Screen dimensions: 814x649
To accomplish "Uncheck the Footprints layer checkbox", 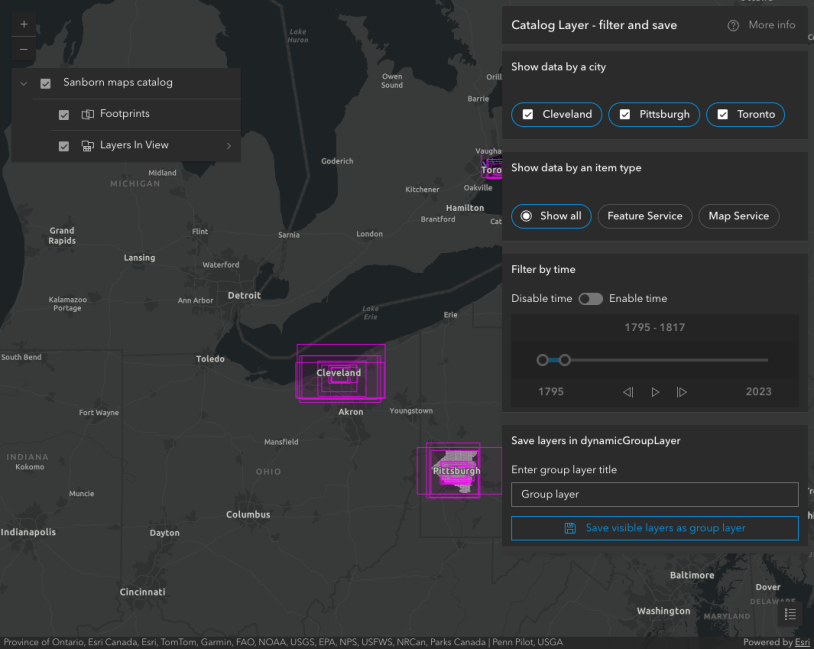I will (64, 115).
